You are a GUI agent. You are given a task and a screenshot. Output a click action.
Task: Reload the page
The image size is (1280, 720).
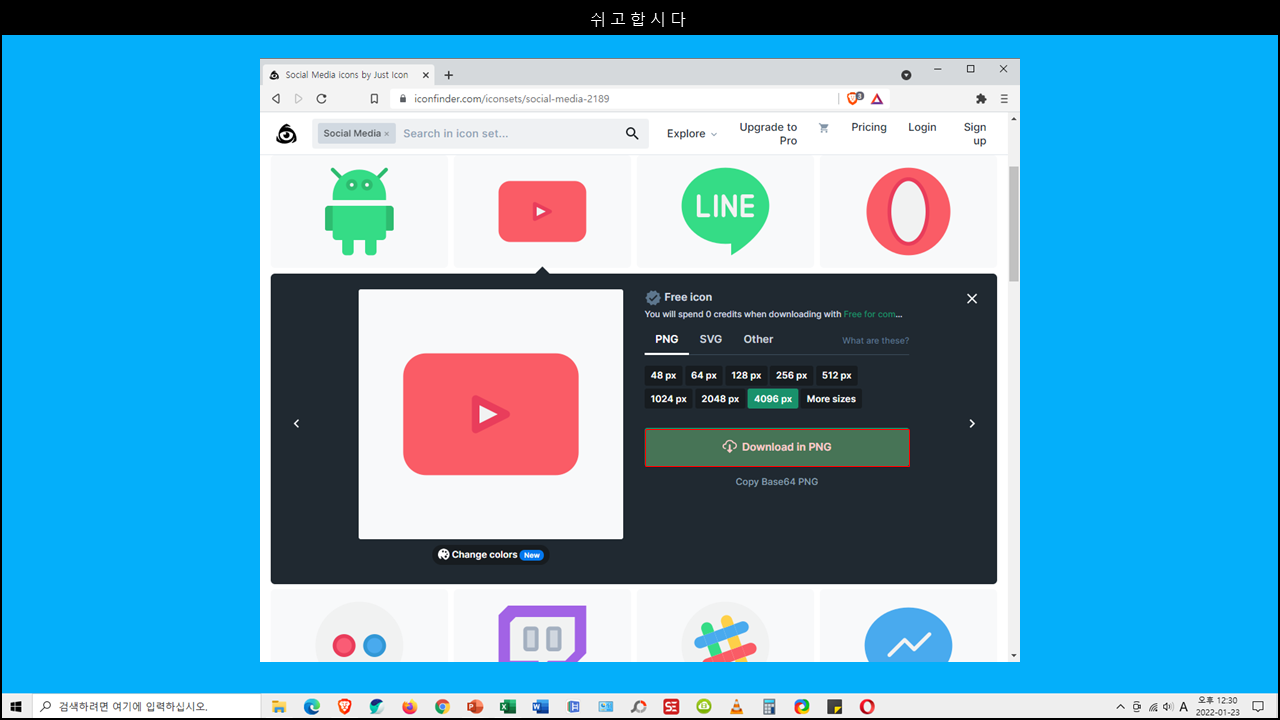(321, 99)
